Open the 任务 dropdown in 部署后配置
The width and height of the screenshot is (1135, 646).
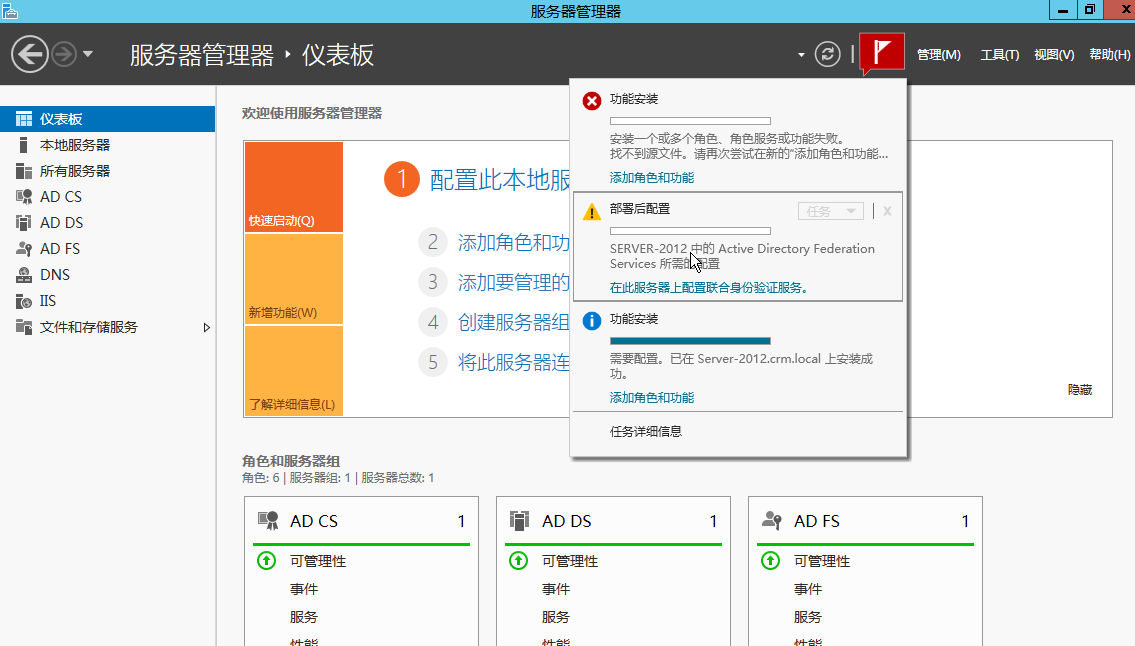[830, 211]
